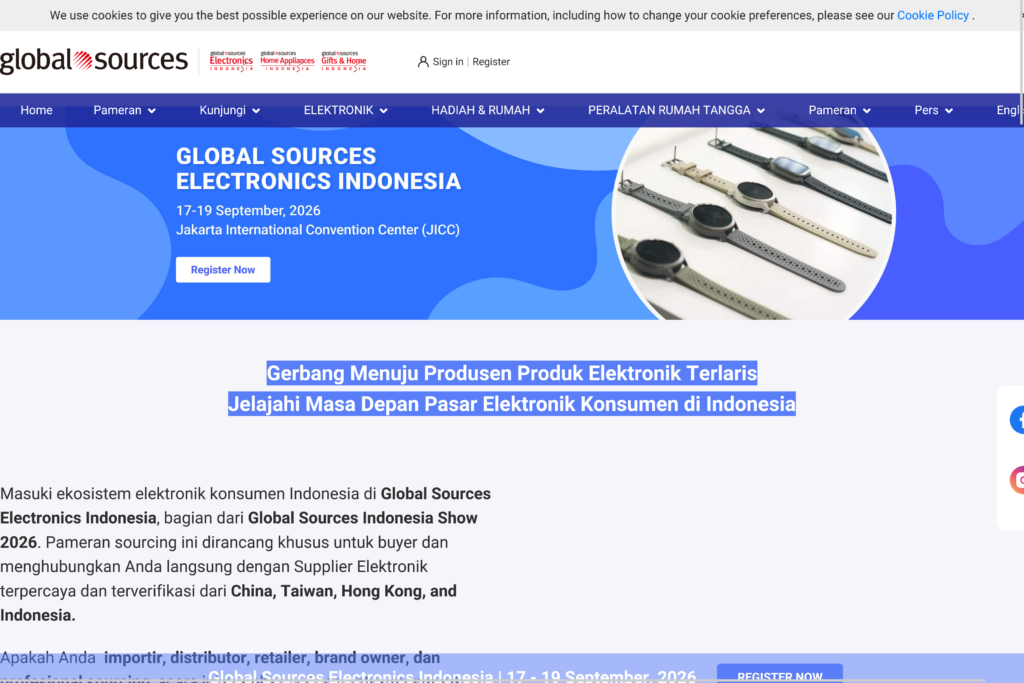Image resolution: width=1024 pixels, height=683 pixels.
Task: Expand the Kunjungi dropdown menu
Action: [229, 110]
